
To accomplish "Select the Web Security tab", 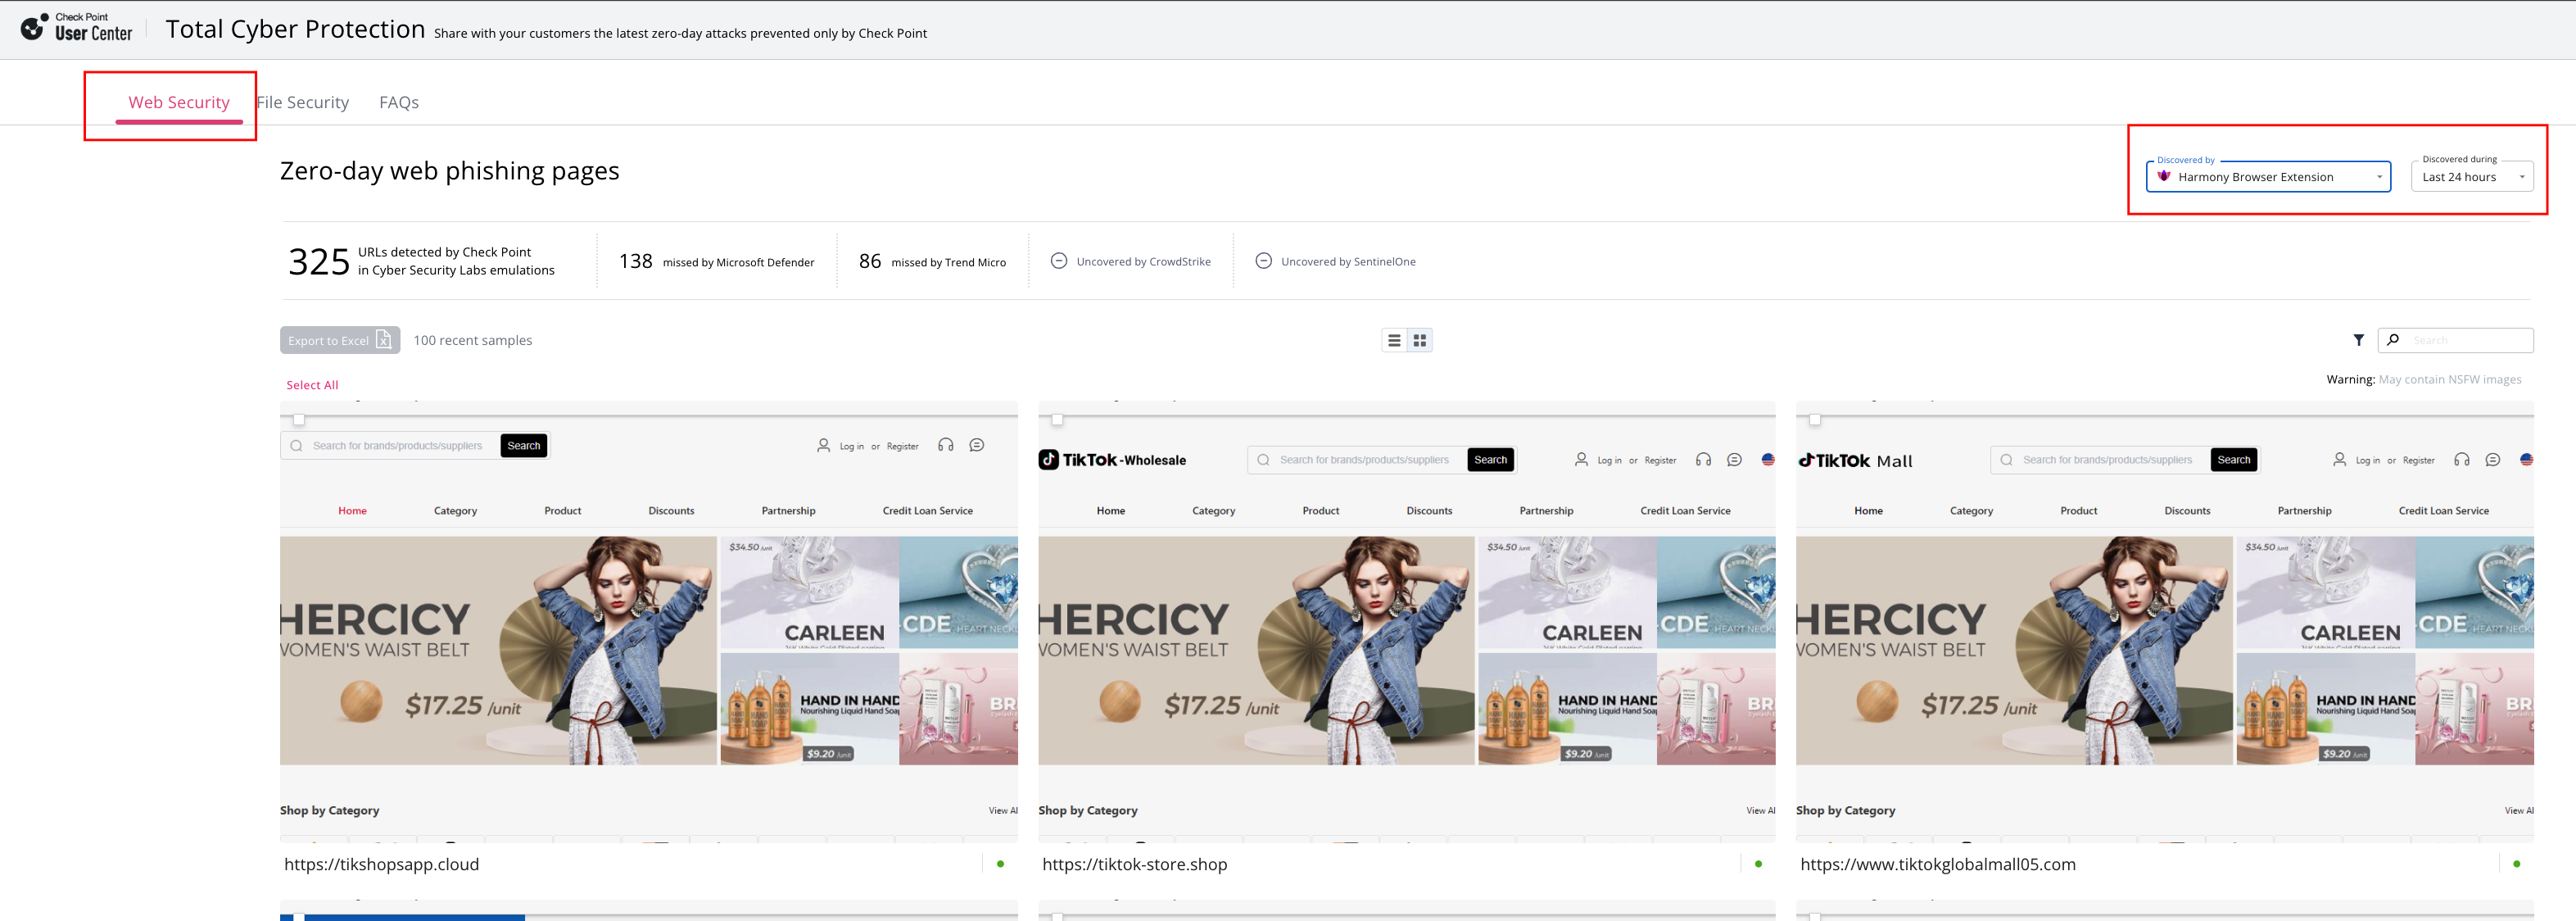I will [179, 102].
